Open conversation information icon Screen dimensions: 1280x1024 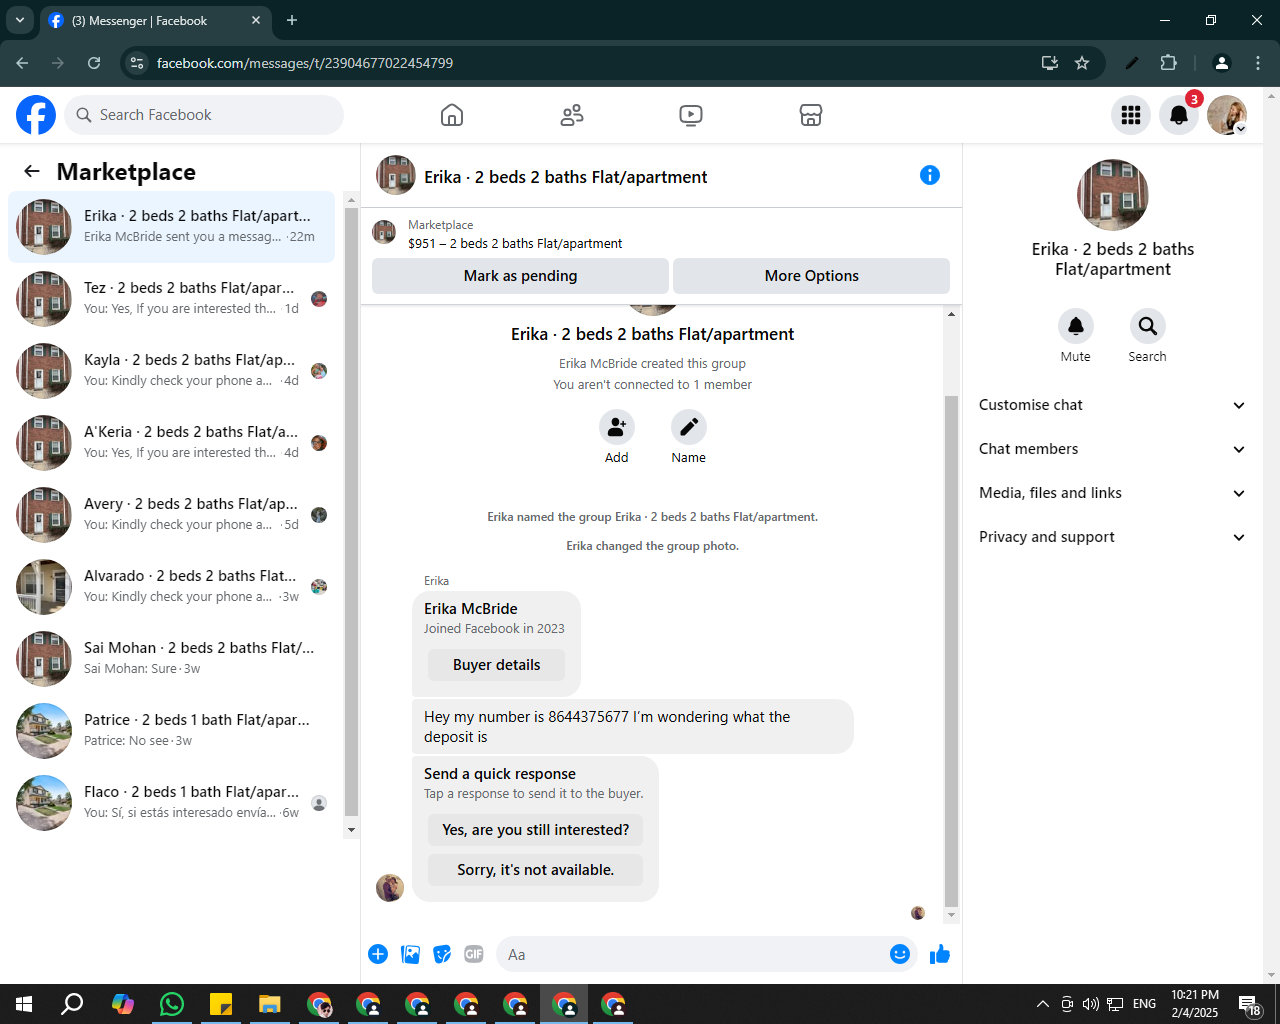click(929, 175)
